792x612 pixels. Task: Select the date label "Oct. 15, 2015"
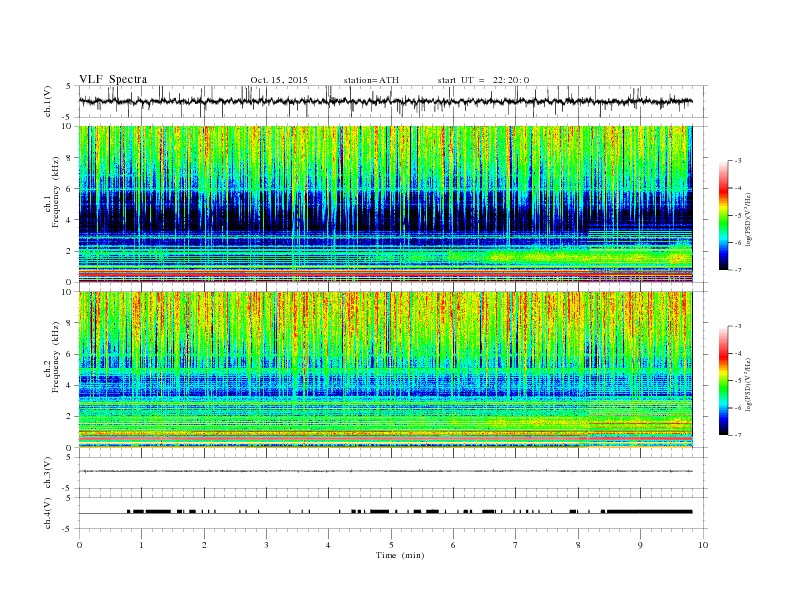(279, 80)
